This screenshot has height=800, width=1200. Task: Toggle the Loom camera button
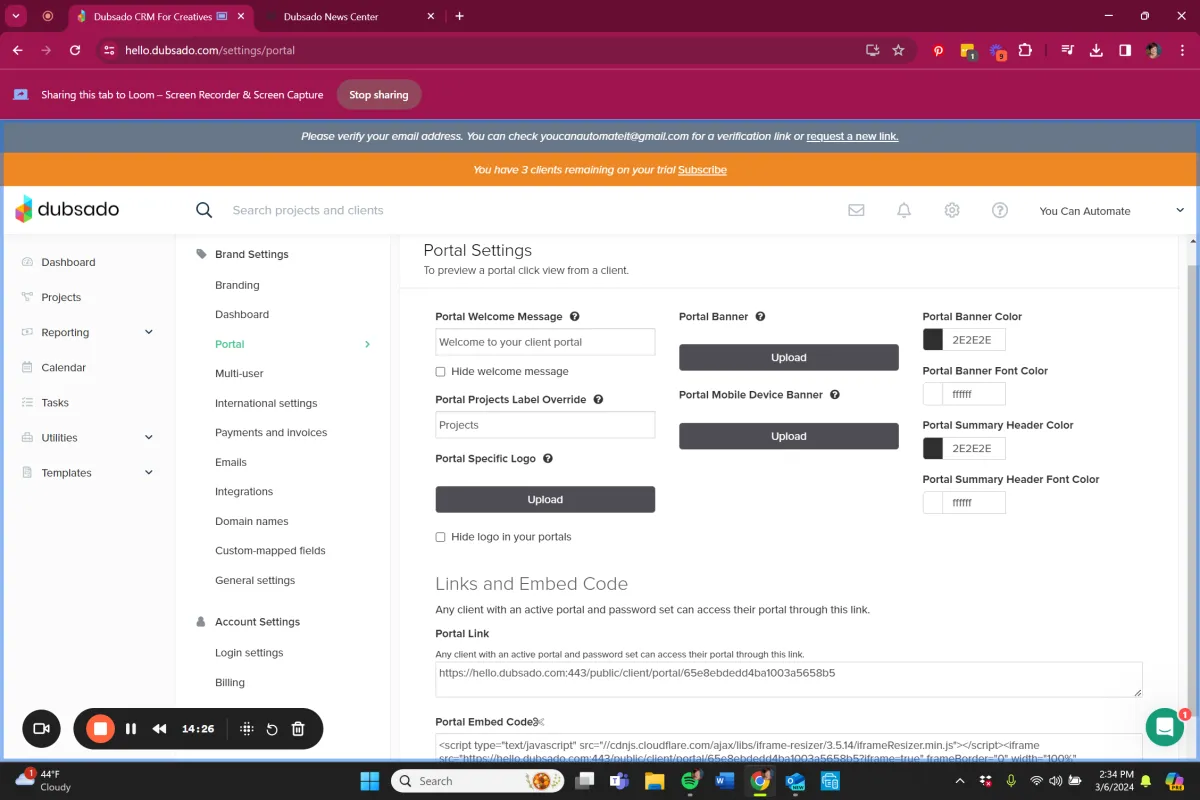42,729
